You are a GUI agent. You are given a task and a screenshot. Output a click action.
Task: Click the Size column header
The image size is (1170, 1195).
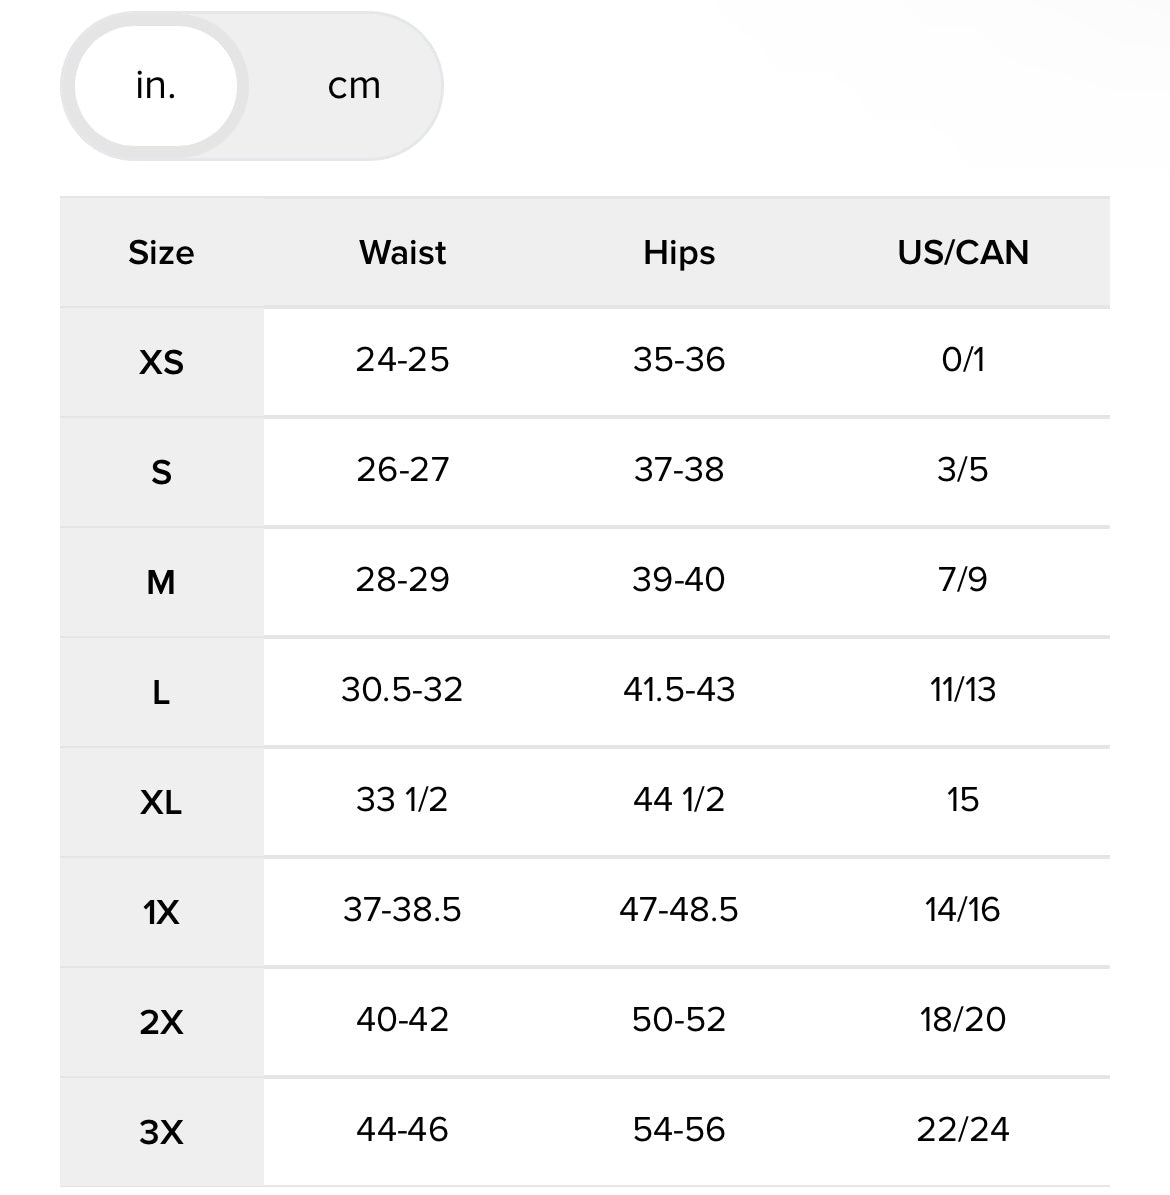point(161,252)
